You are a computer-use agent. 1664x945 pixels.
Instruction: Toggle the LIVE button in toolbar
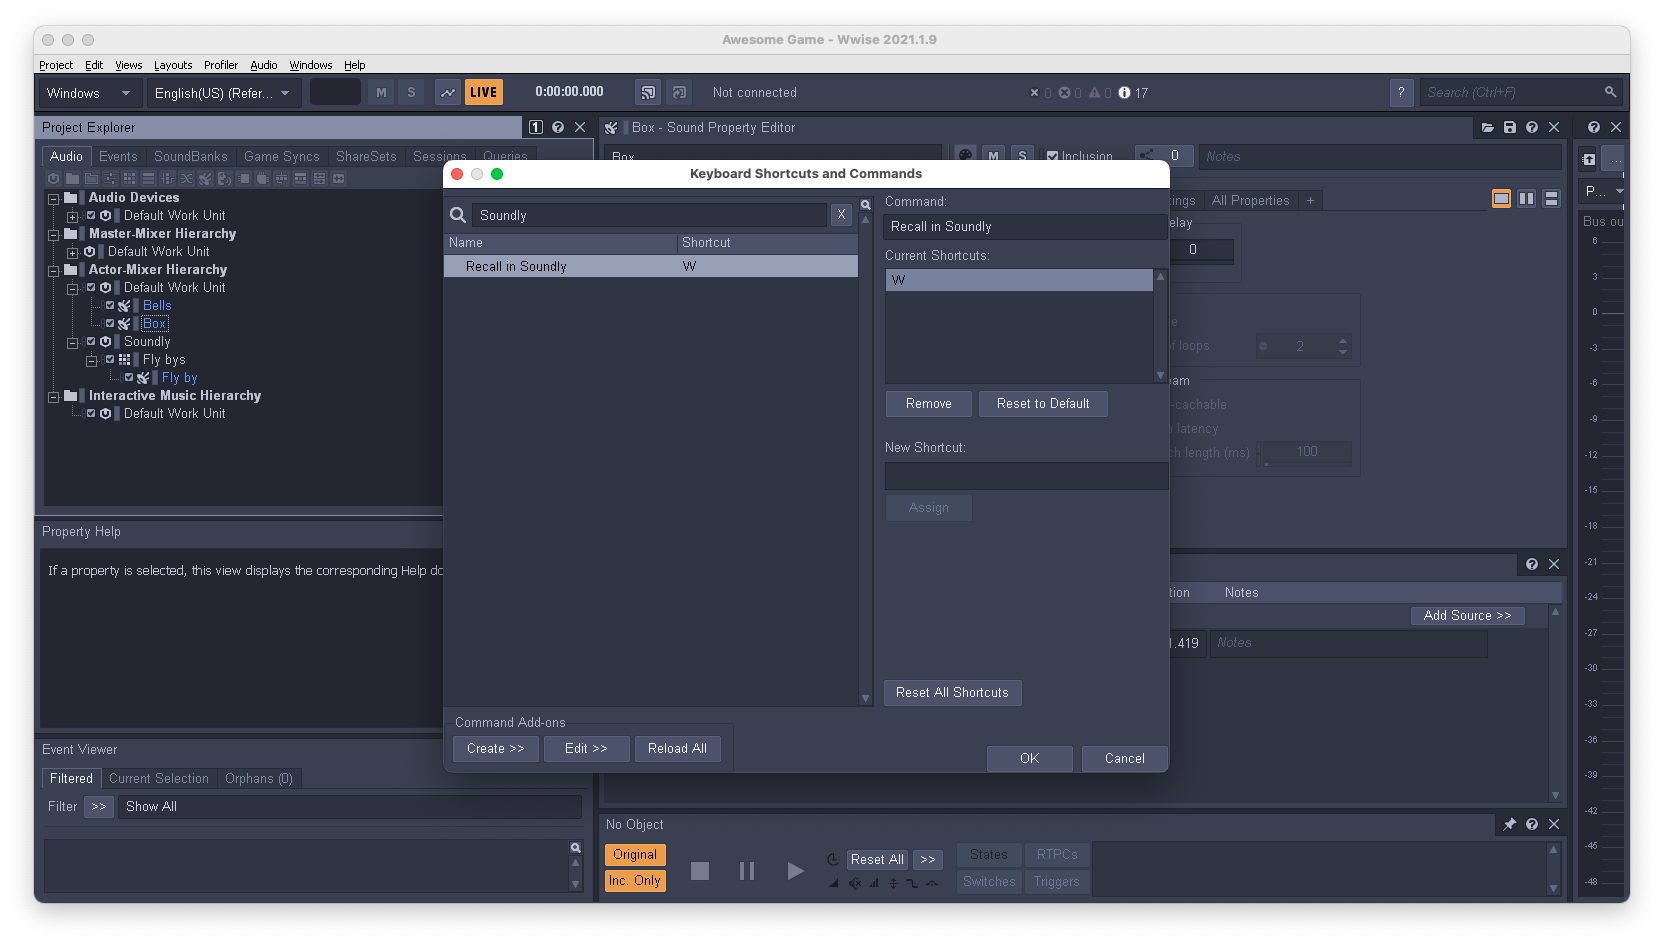pos(484,93)
